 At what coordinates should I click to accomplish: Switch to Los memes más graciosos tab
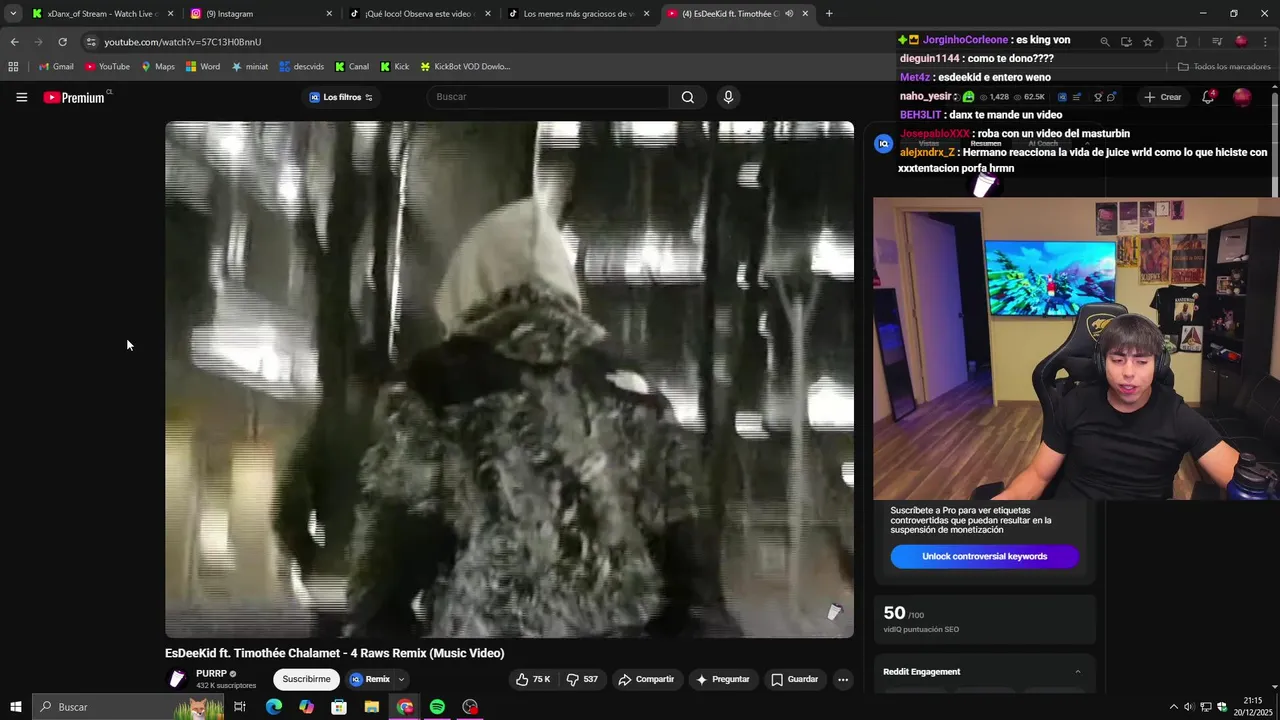580,14
